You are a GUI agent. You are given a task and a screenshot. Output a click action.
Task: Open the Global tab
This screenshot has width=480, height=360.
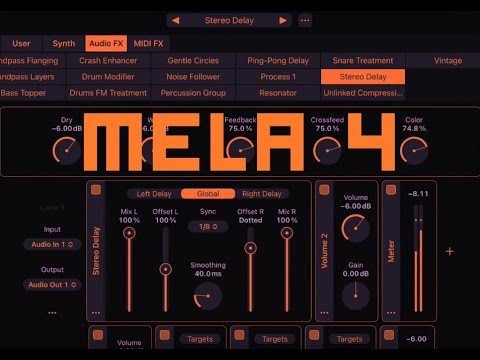pyautogui.click(x=208, y=194)
